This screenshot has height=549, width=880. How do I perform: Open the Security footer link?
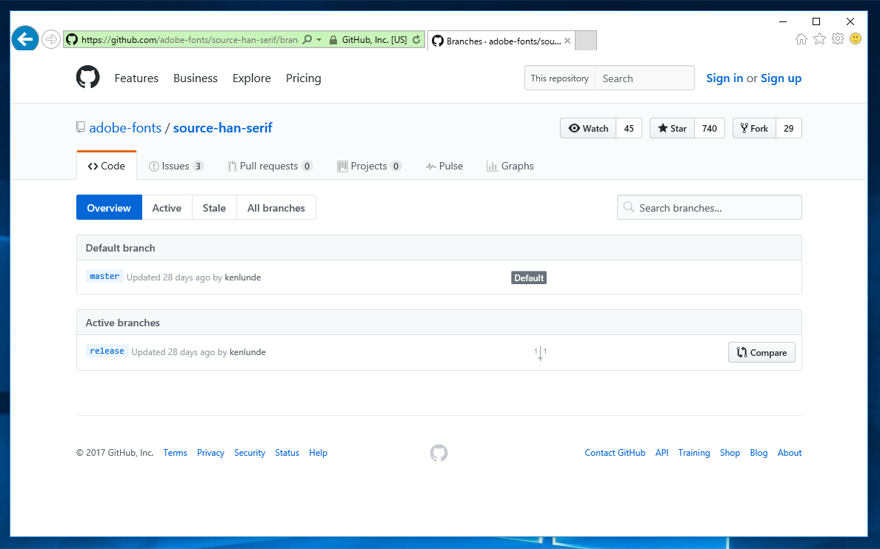click(x=250, y=452)
